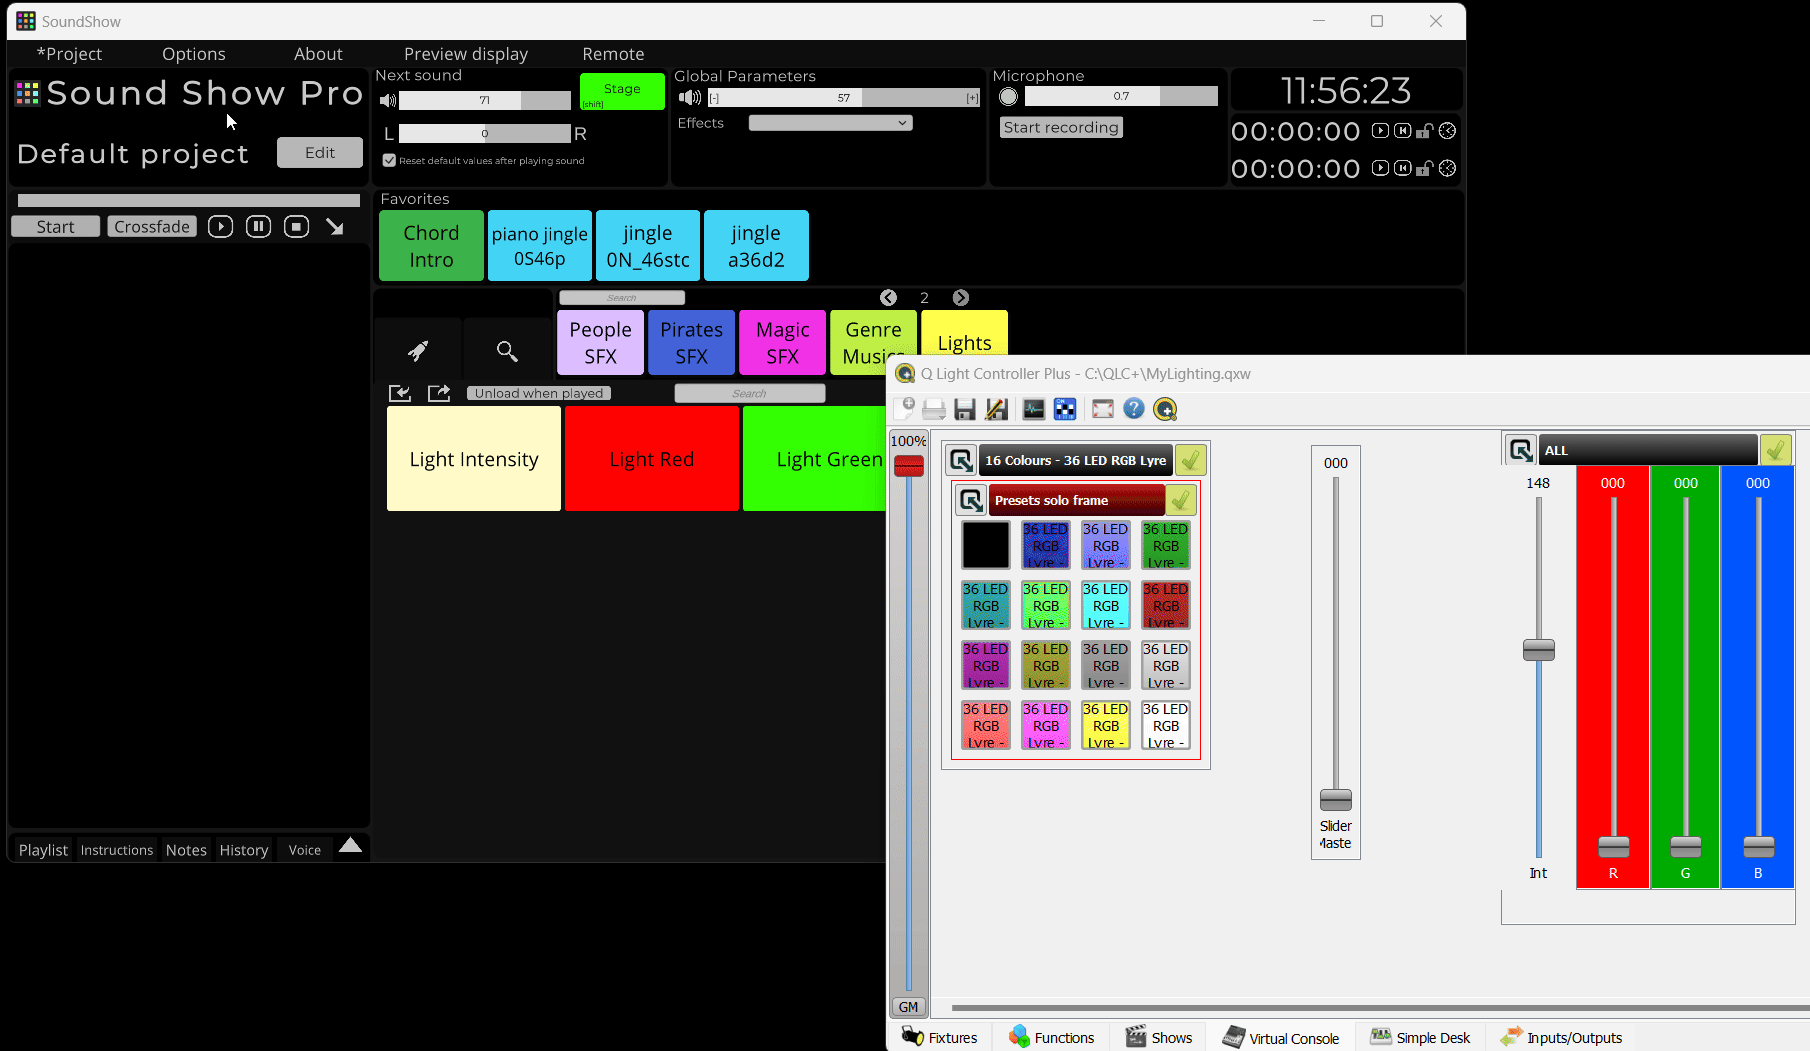
Task: Click the import arrow icon above Light Intensity
Action: pyautogui.click(x=400, y=393)
